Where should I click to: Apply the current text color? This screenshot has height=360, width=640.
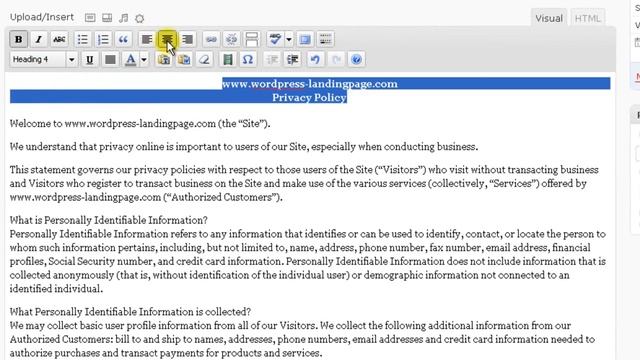point(131,60)
